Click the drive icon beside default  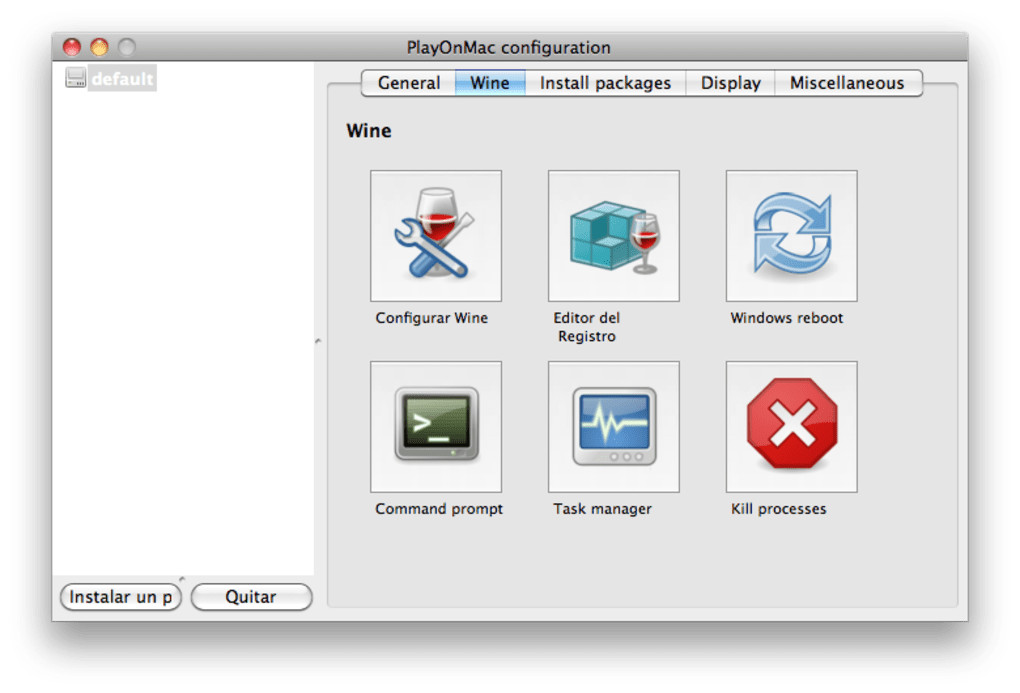pyautogui.click(x=75, y=77)
